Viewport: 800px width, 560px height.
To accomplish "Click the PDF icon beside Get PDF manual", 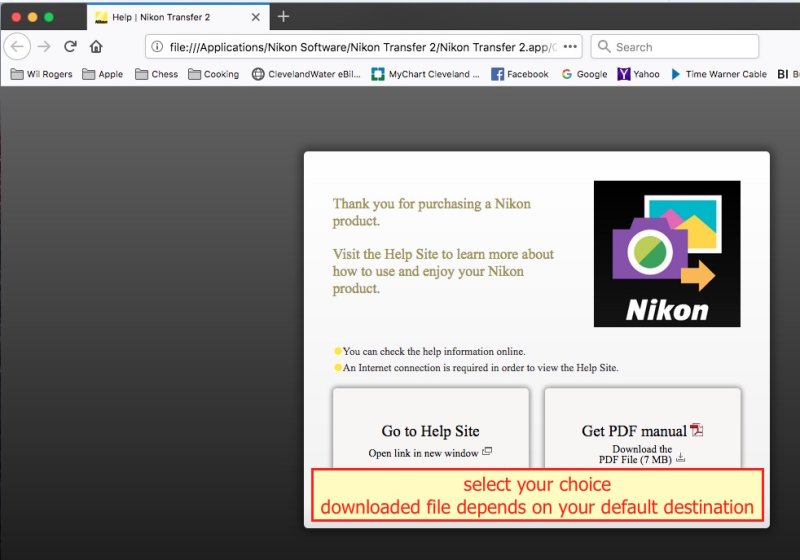I will point(697,431).
